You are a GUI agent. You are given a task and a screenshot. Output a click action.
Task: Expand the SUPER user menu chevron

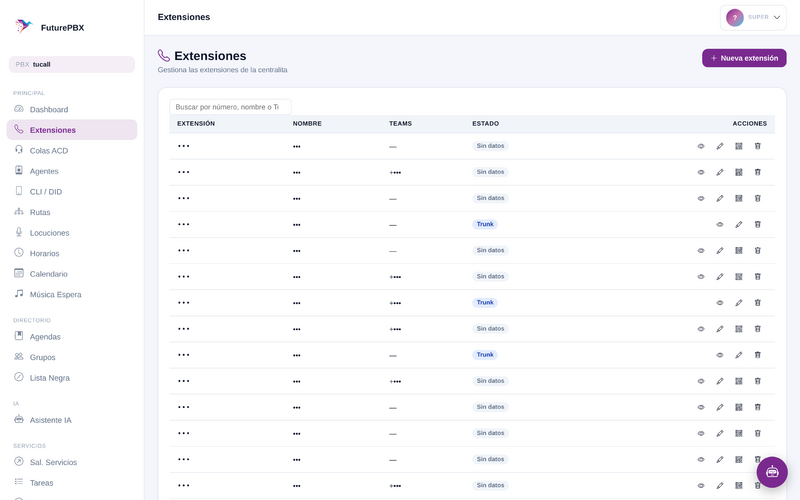pos(777,17)
